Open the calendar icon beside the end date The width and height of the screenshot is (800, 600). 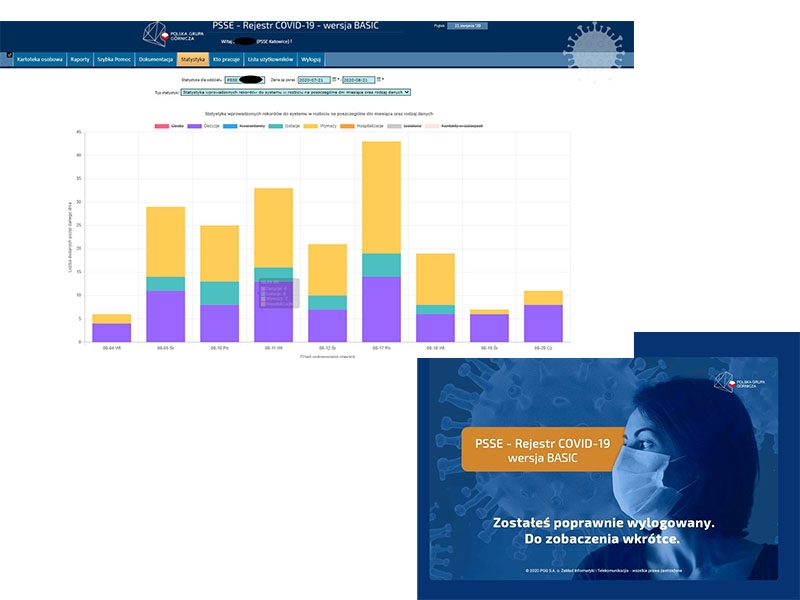point(379,80)
